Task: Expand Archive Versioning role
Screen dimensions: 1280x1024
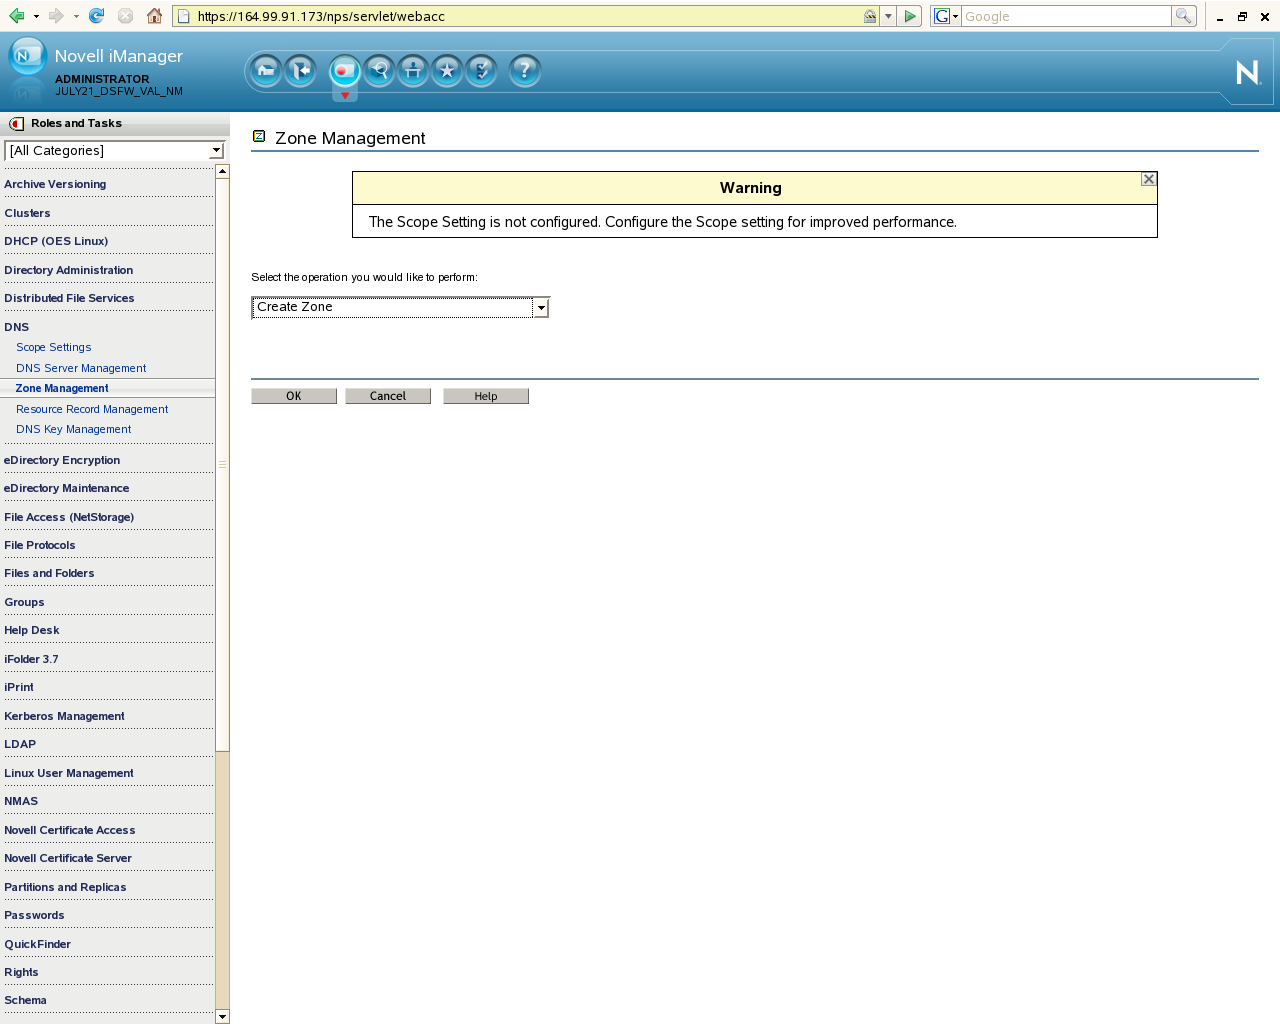Action: pyautogui.click(x=55, y=184)
